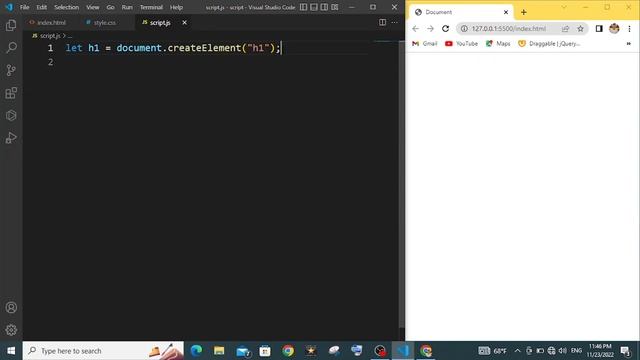
Task: Open the Run and Debug view
Action: [x=11, y=138]
